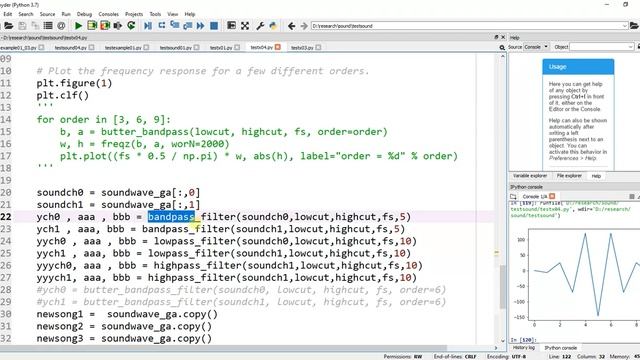The image size is (640, 360).
Task: Click the Save all files icon
Action: (35, 26)
